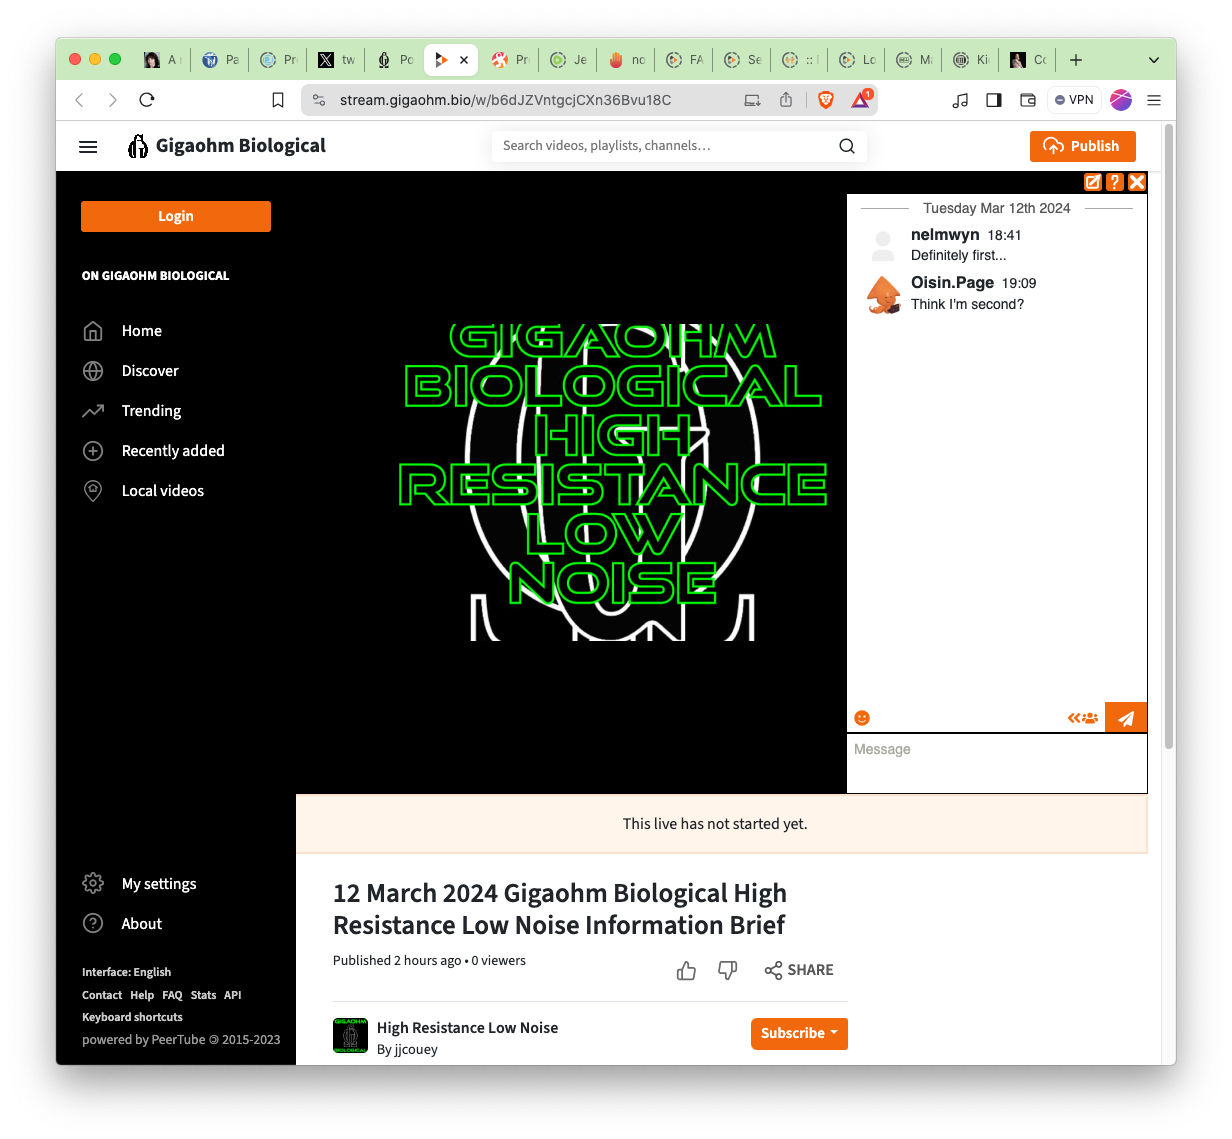
Task: Dislike the video with thumbs down
Action: coord(728,970)
